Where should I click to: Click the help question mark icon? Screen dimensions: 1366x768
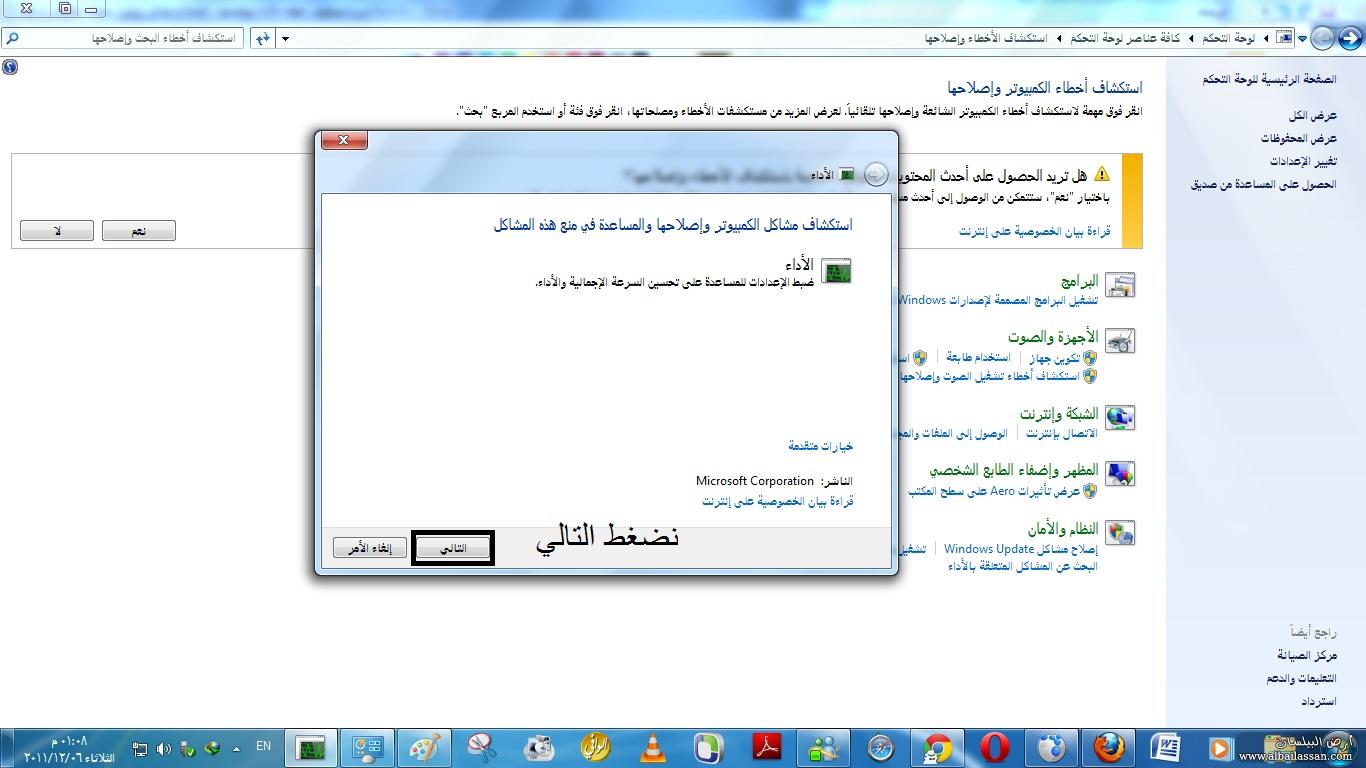click(x=10, y=68)
